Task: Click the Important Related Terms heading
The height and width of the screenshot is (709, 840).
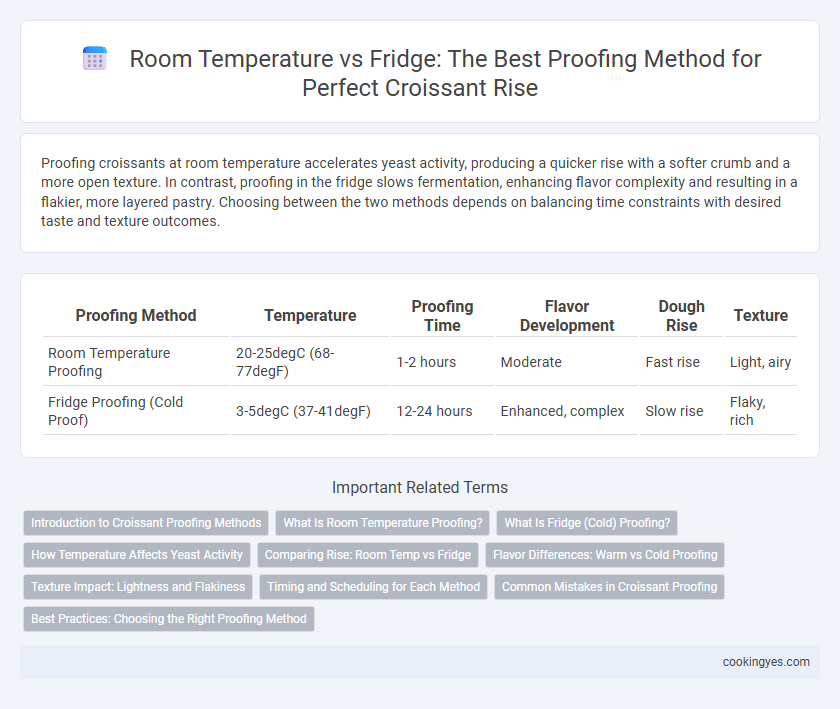Action: pyautogui.click(x=420, y=487)
